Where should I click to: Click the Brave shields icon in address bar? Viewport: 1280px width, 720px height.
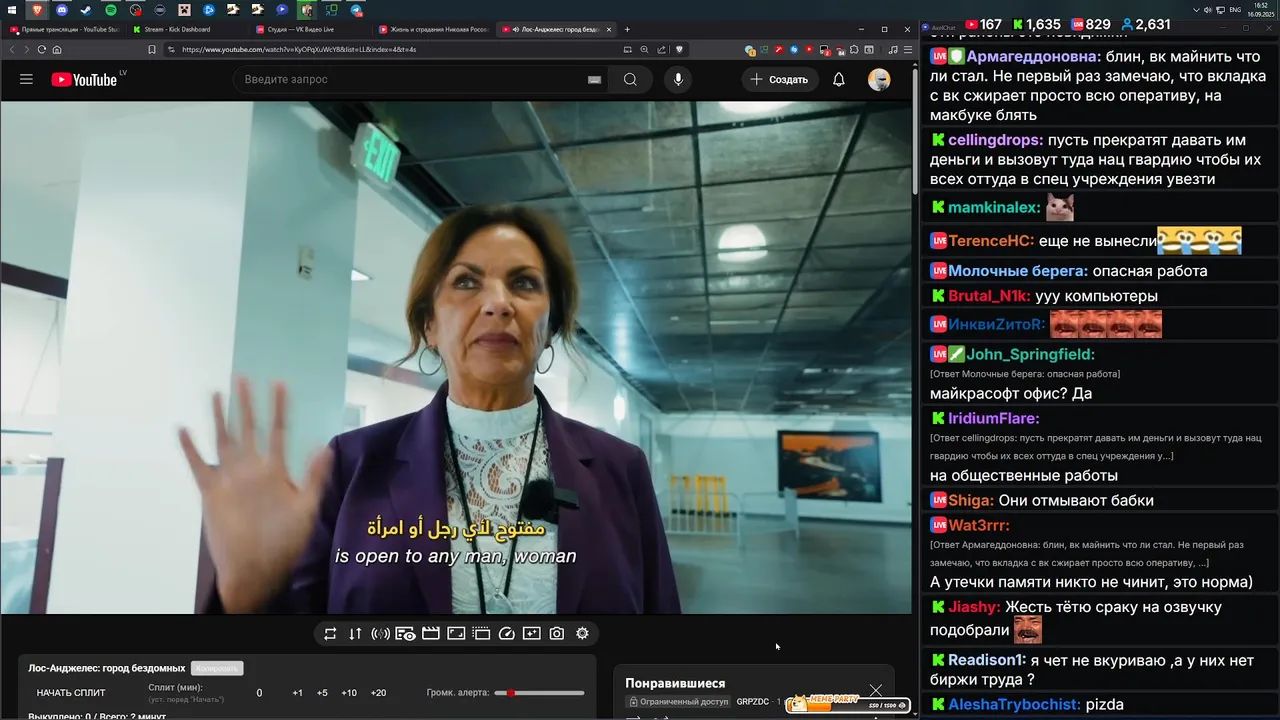(x=679, y=49)
